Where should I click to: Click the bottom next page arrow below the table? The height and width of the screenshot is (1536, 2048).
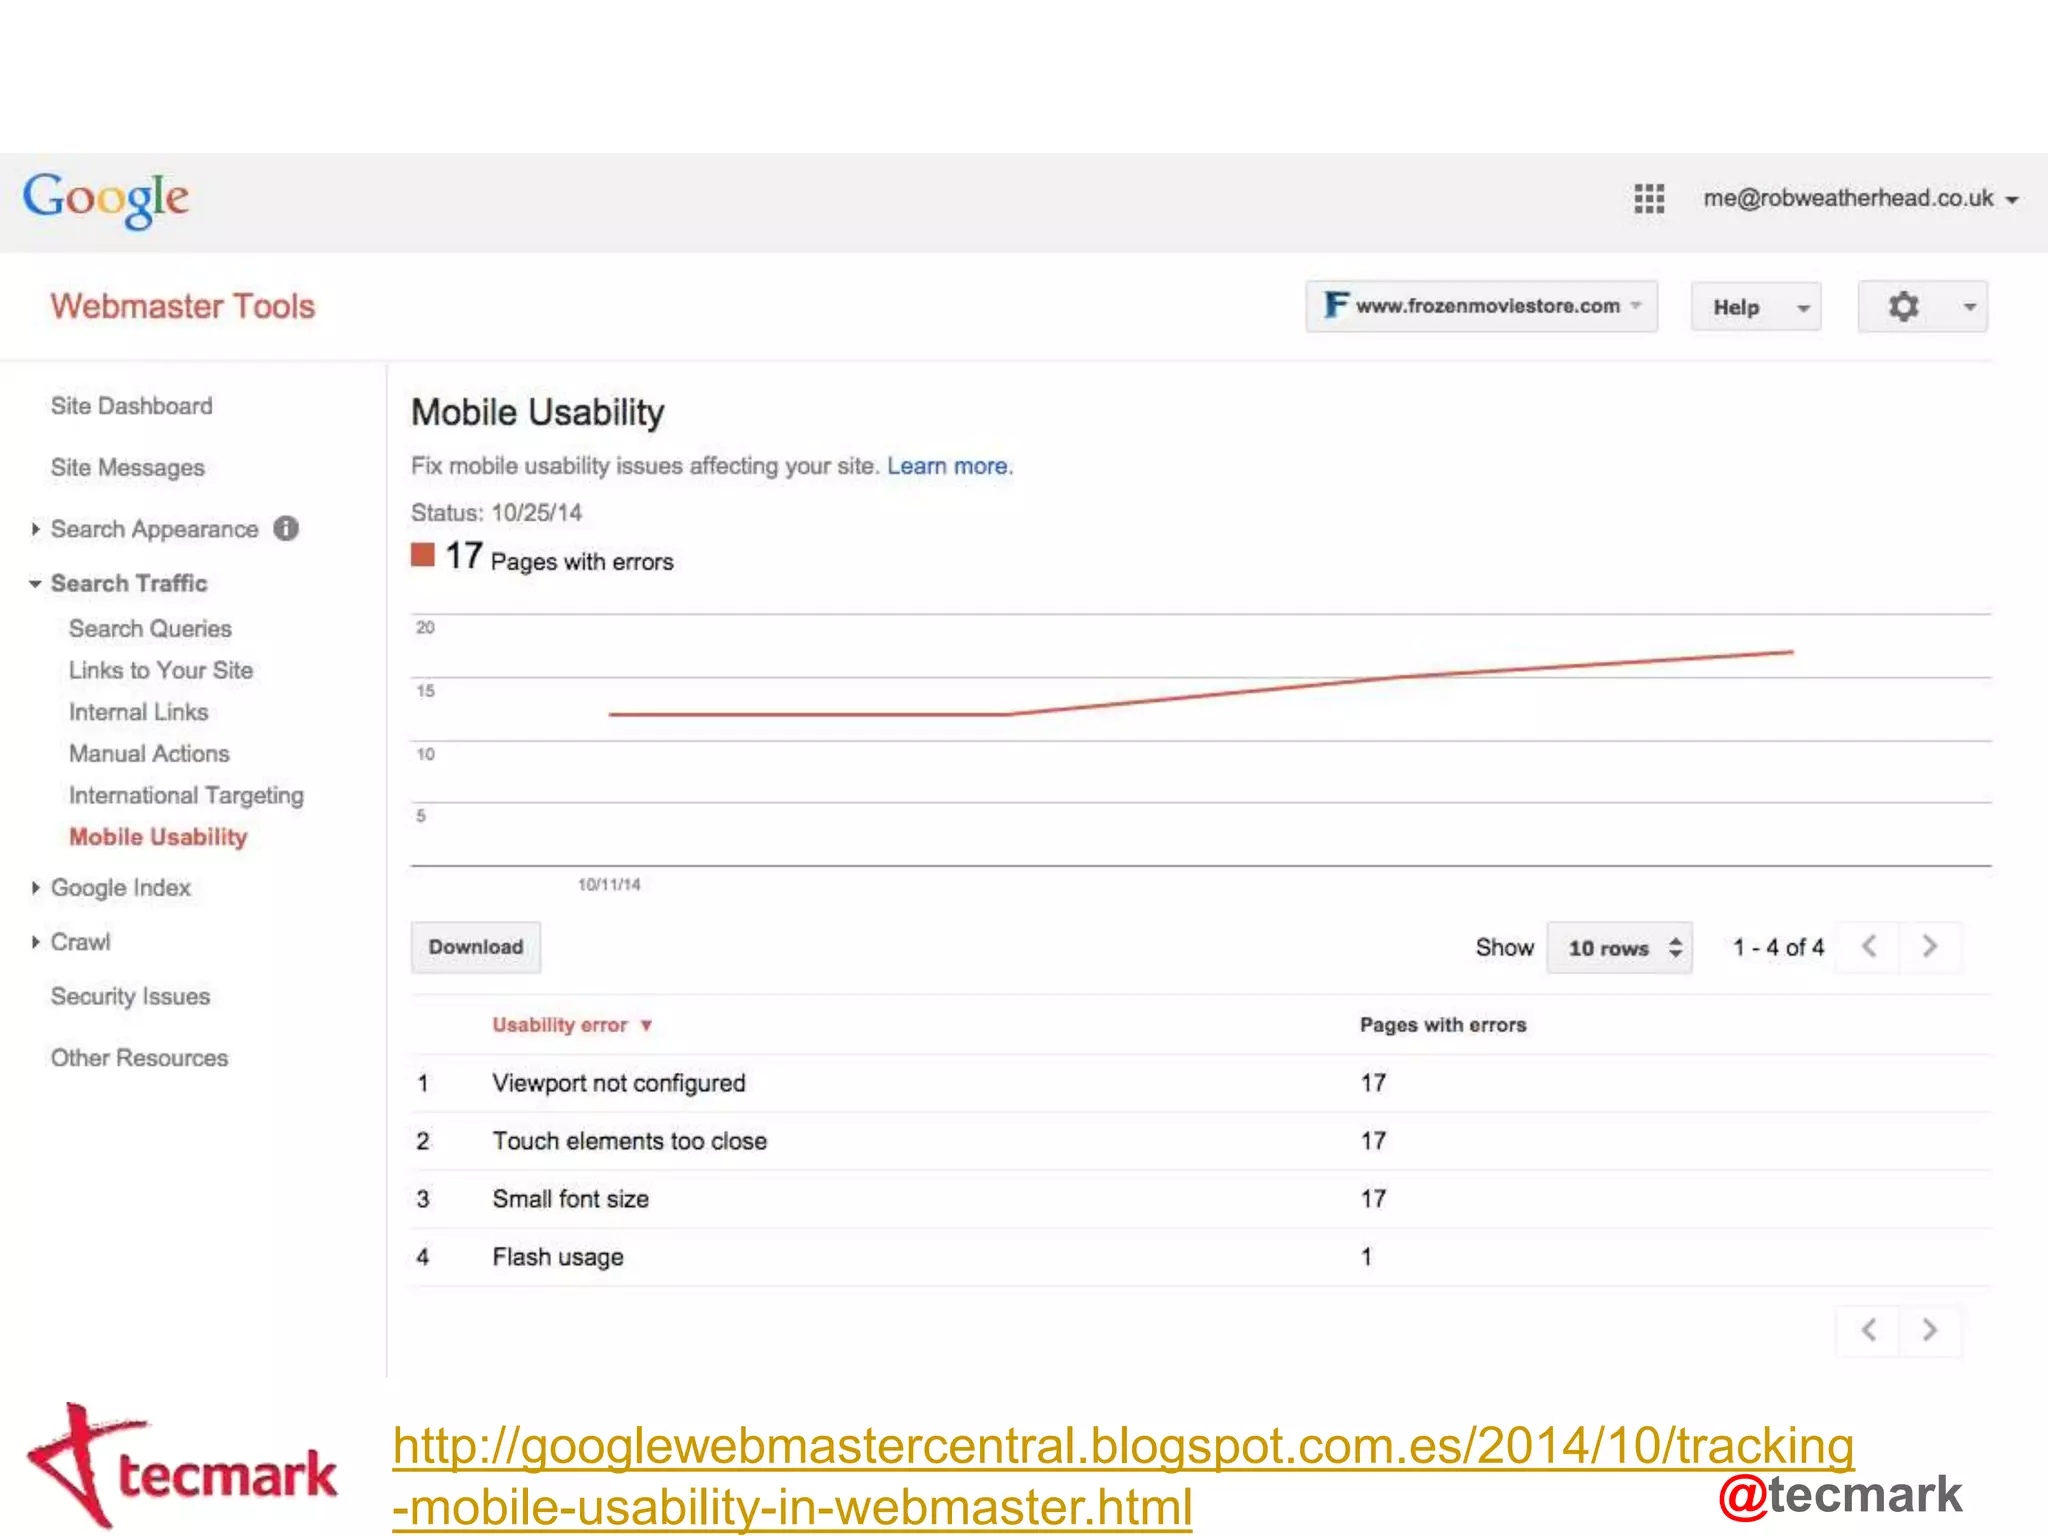tap(1930, 1330)
